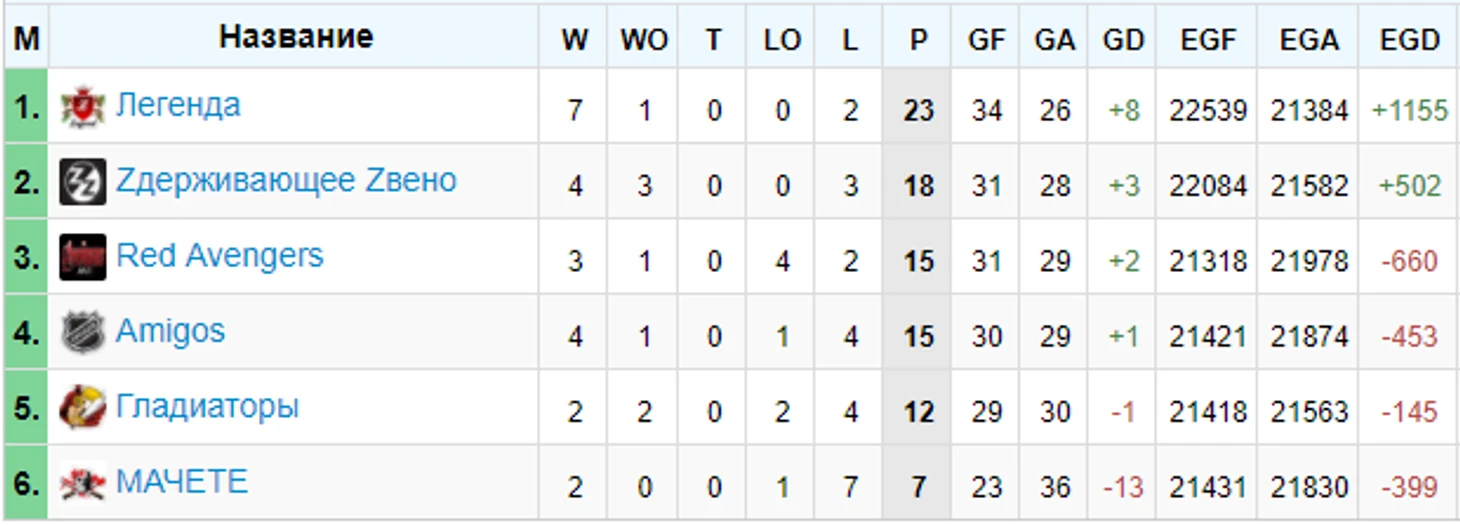Open the Легенда team link
Image resolution: width=1460 pixels, height=525 pixels.
coord(178,105)
